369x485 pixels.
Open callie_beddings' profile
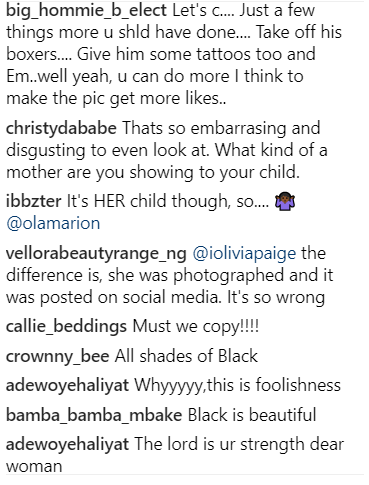pos(66,326)
